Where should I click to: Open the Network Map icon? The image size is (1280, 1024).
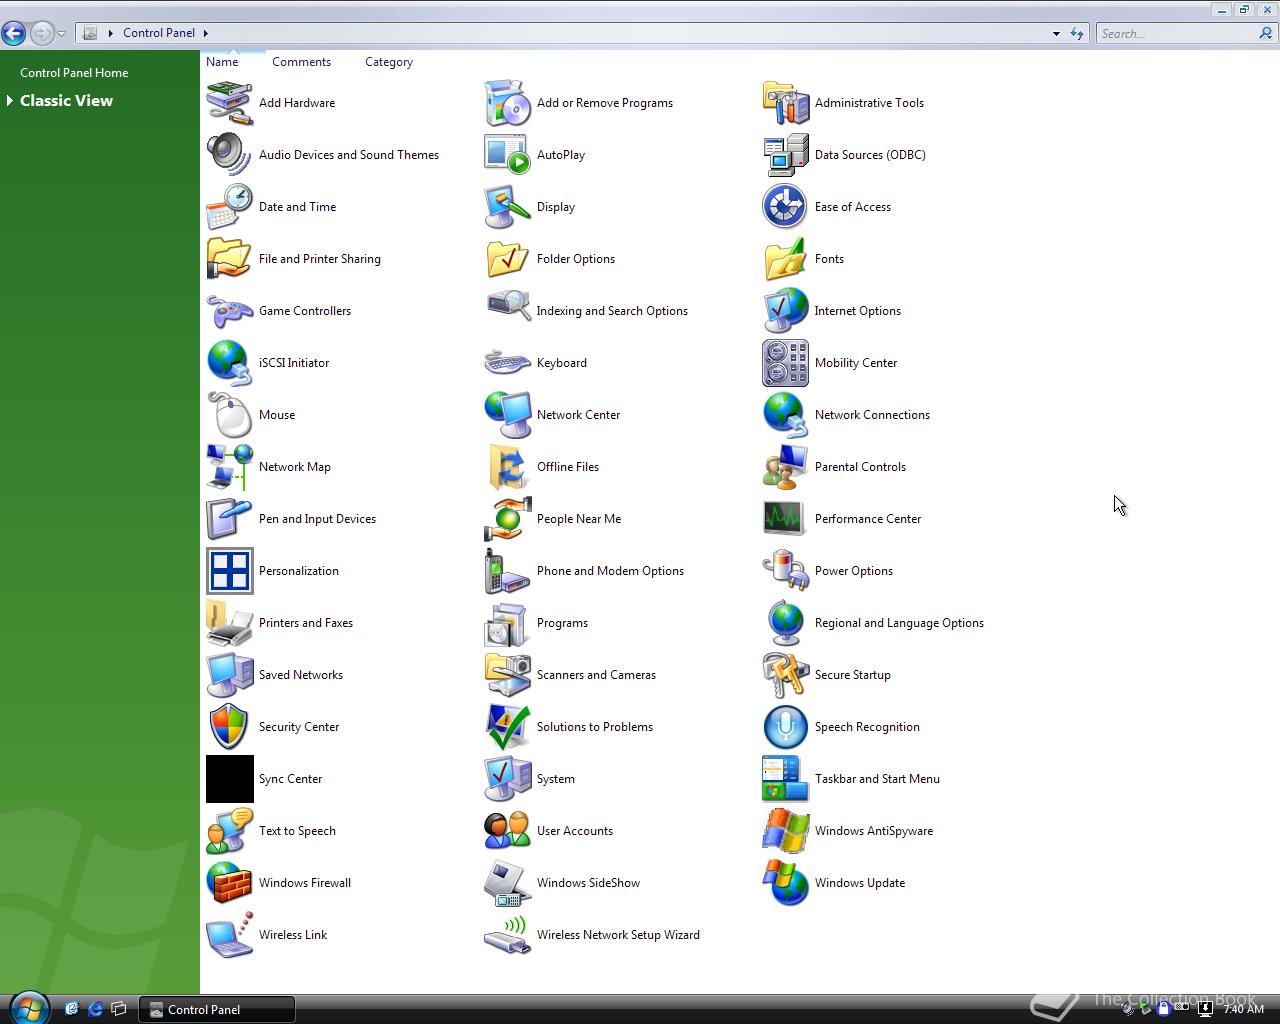pyautogui.click(x=229, y=467)
